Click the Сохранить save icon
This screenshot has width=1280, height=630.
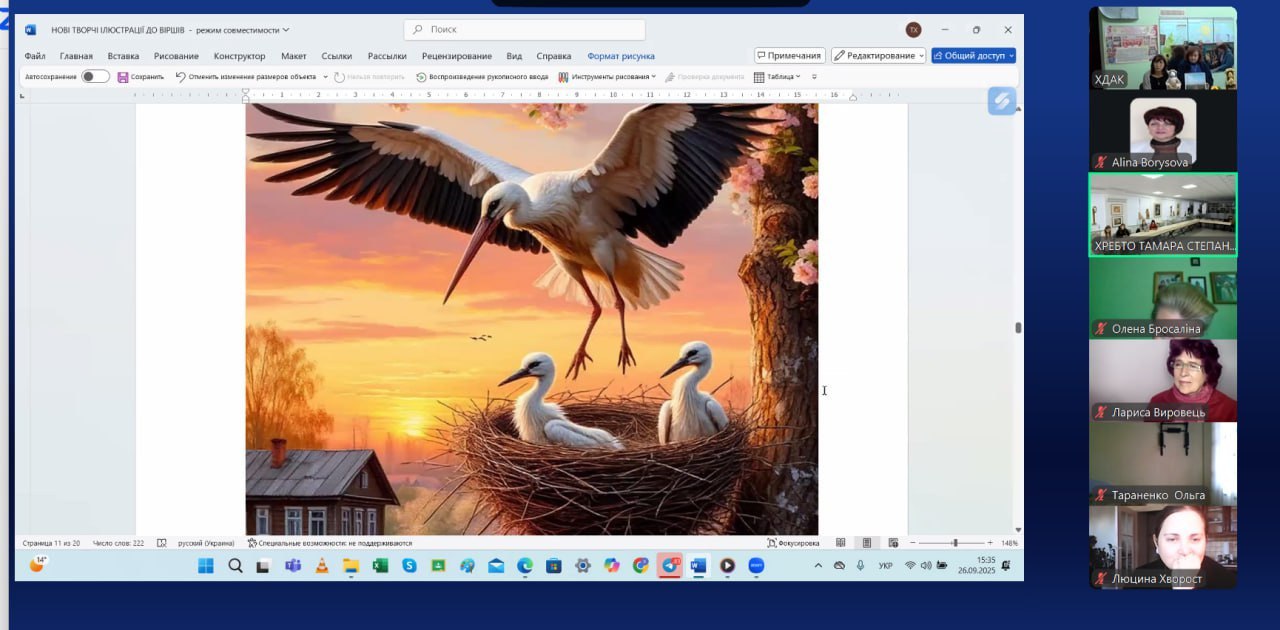coord(123,77)
